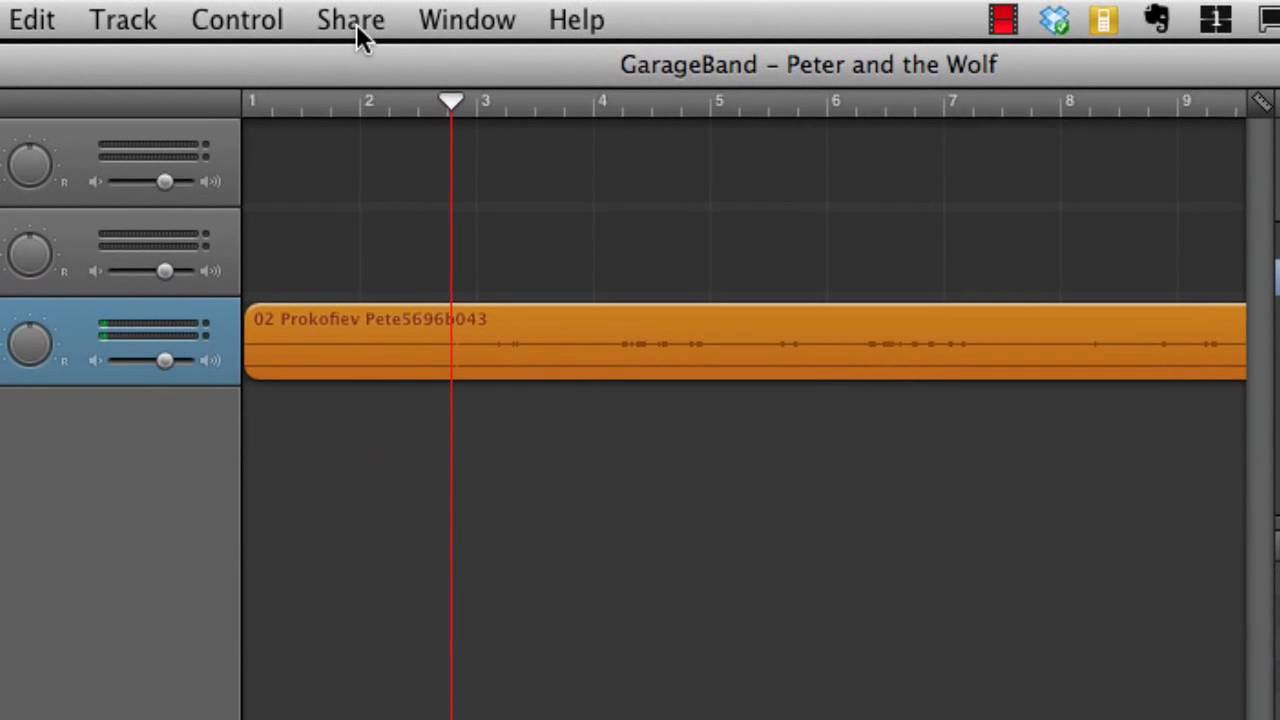Jump to measure 2 on the ruler
Image resolution: width=1280 pixels, height=720 pixels.
click(368, 101)
